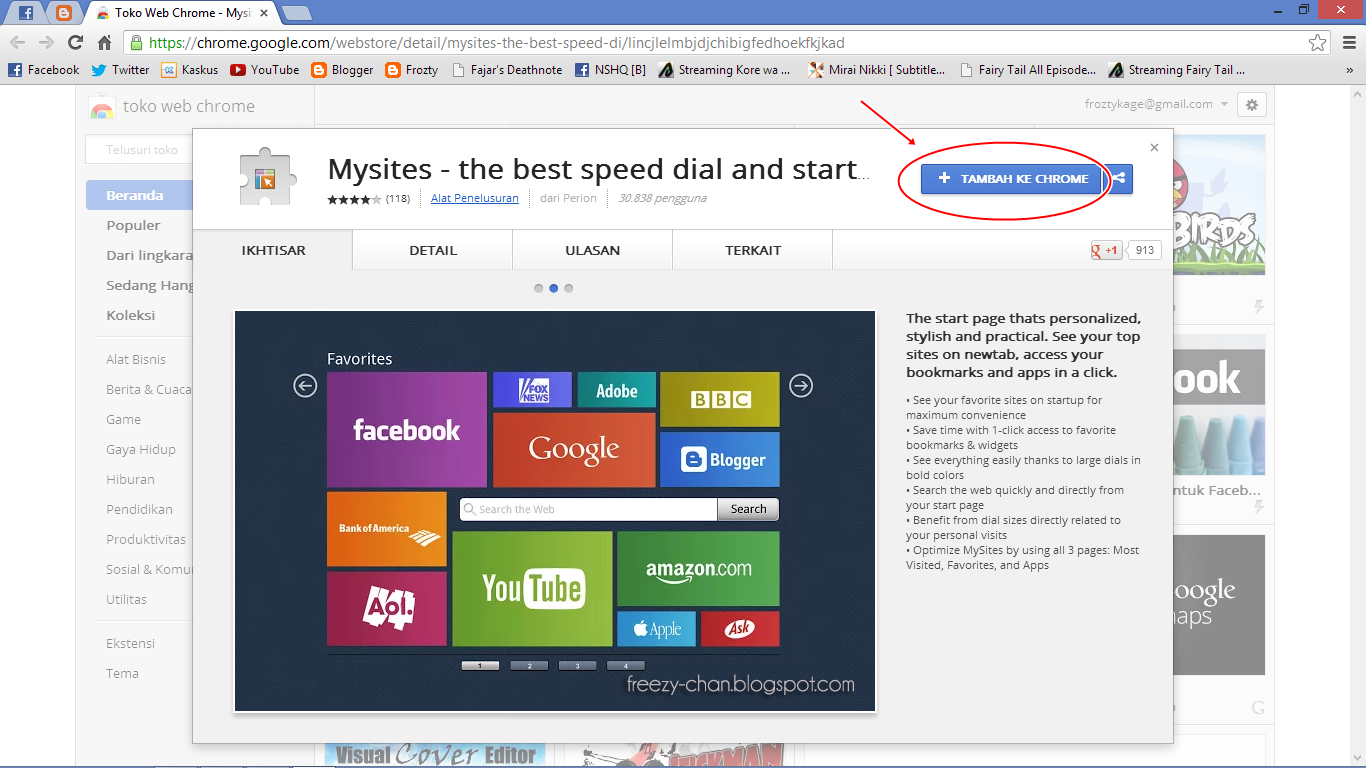1366x768 pixels.
Task: Open the Web Store settings gear
Action: pos(1251,104)
